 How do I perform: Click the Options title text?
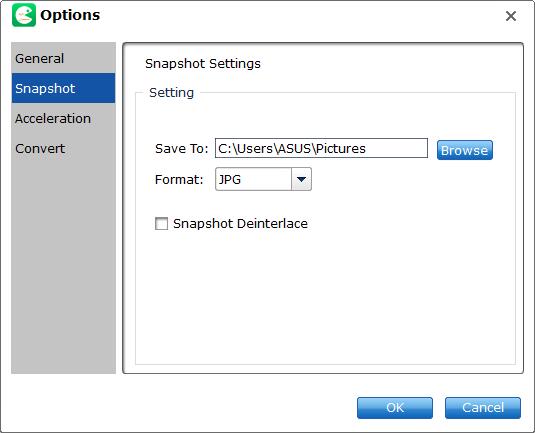coord(70,15)
